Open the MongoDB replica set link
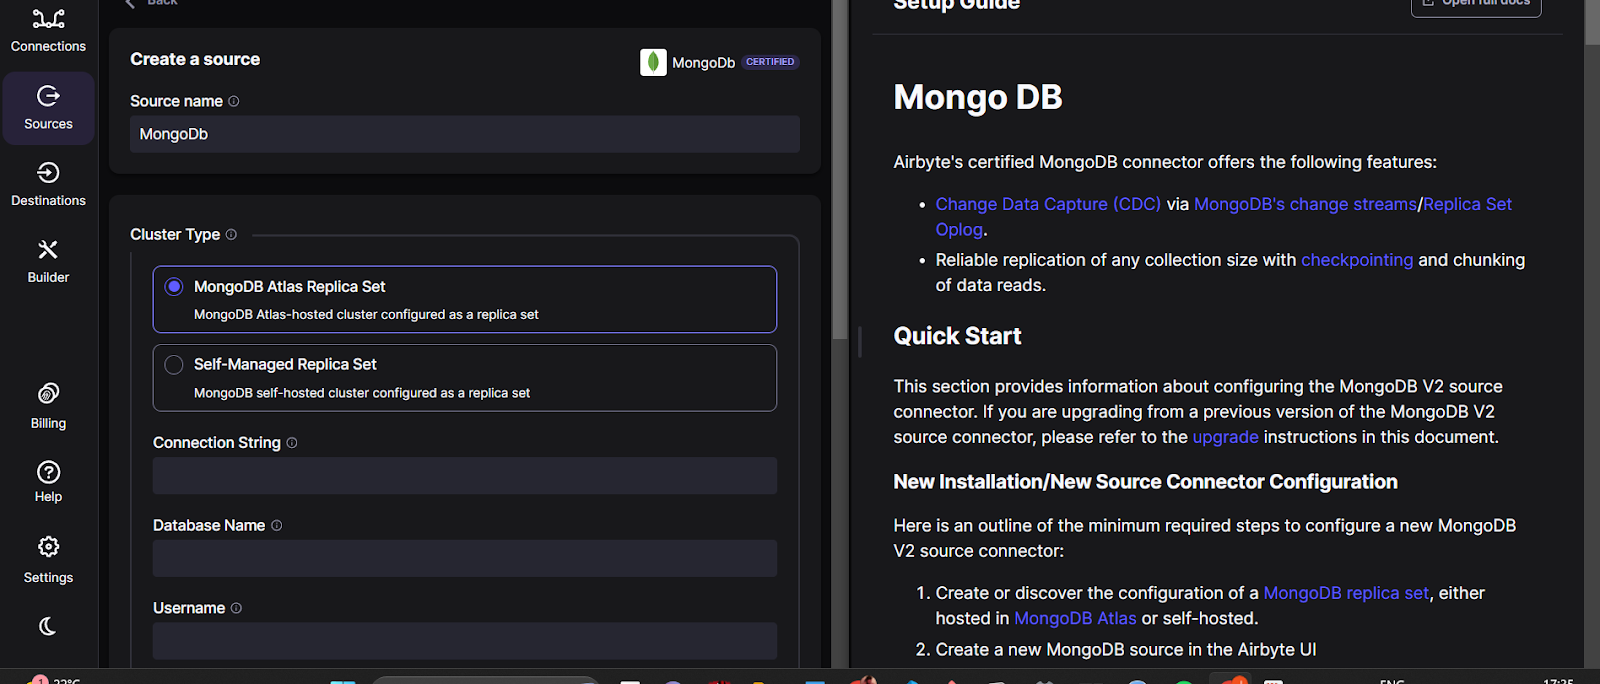Viewport: 1600px width, 684px height. pos(1346,593)
